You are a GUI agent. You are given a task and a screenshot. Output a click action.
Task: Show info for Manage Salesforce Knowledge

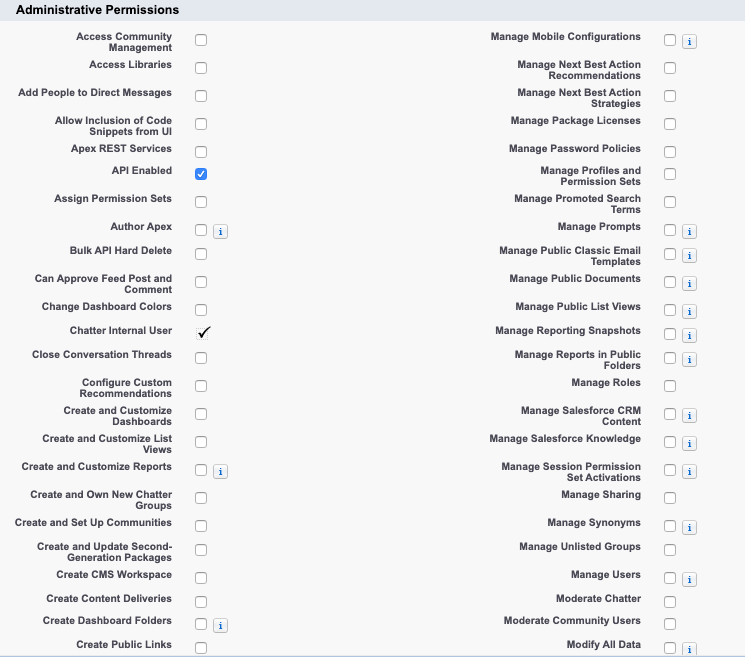(689, 444)
